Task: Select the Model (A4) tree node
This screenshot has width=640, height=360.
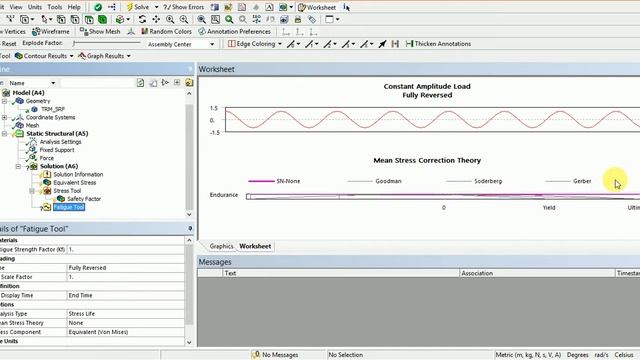Action: (x=28, y=93)
